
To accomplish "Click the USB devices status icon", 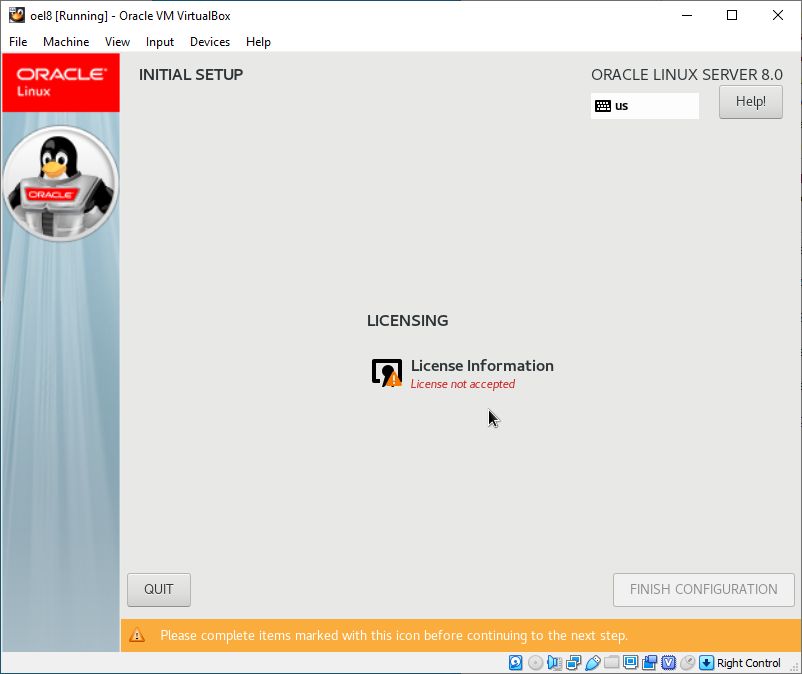I will pos(592,663).
